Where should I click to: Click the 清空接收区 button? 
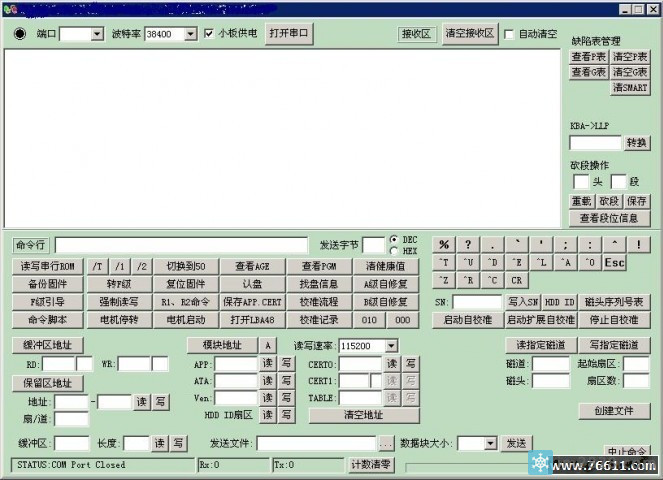tap(469, 33)
